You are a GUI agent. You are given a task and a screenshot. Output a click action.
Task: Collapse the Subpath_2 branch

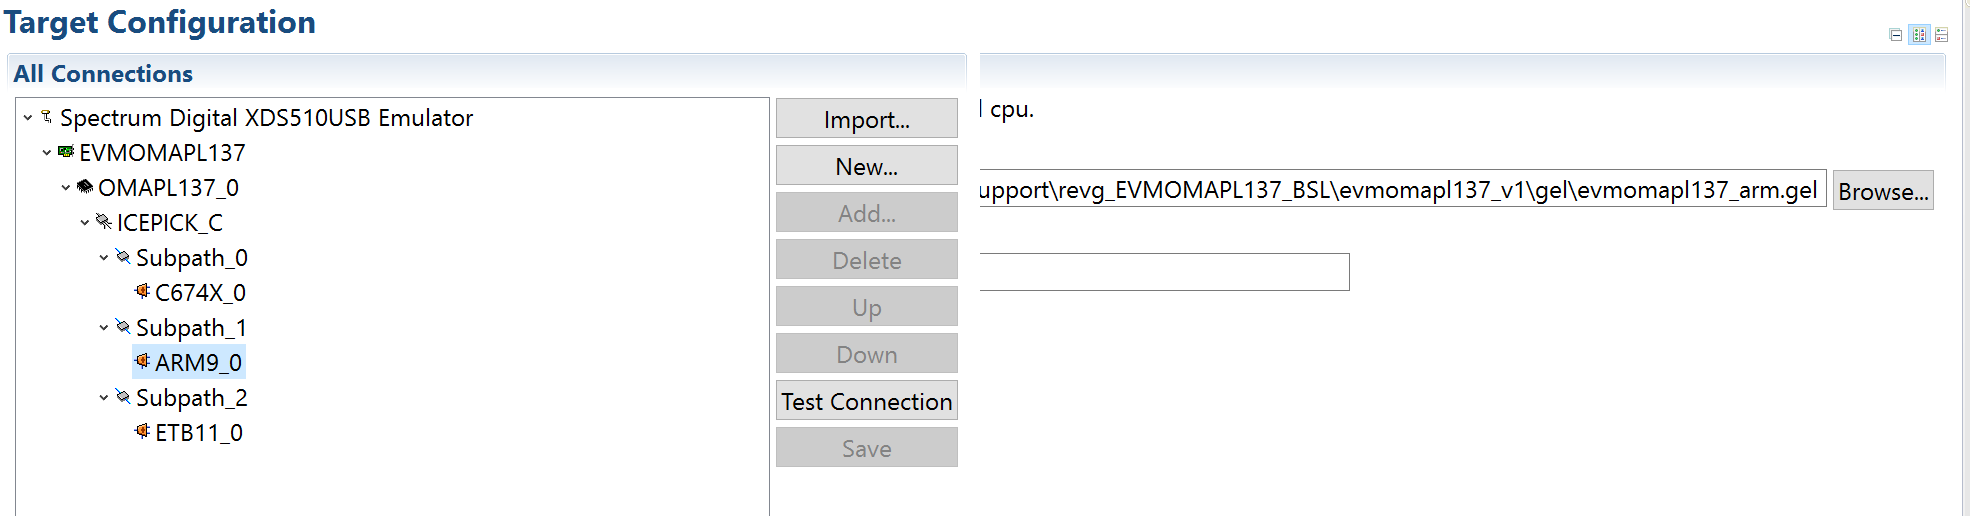104,398
